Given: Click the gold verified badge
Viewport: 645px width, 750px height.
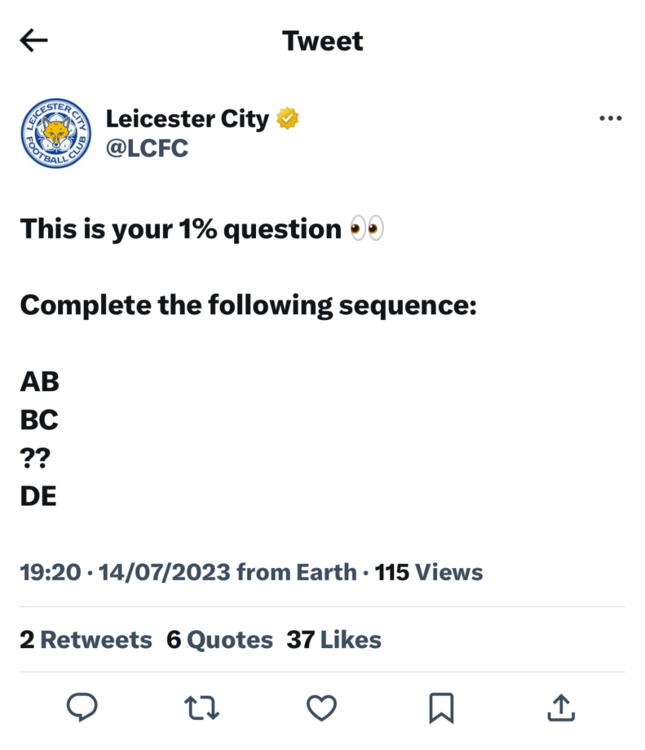Looking at the screenshot, I should tap(288, 118).
